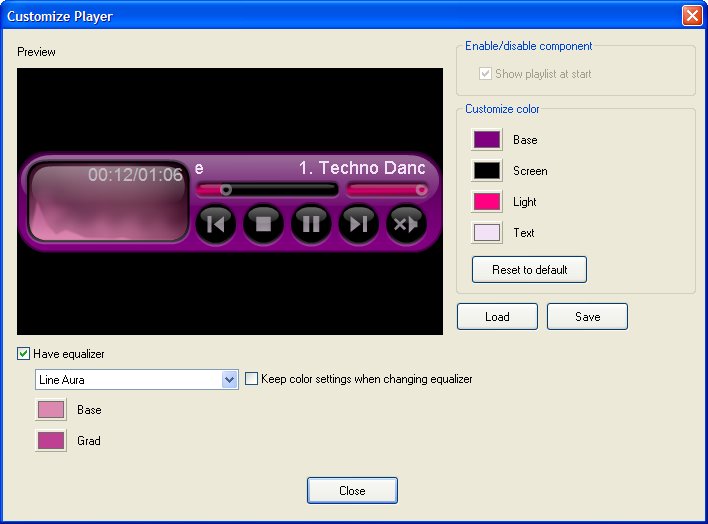The width and height of the screenshot is (708, 524).
Task: Click the previous track button in preview
Action: coord(215,224)
